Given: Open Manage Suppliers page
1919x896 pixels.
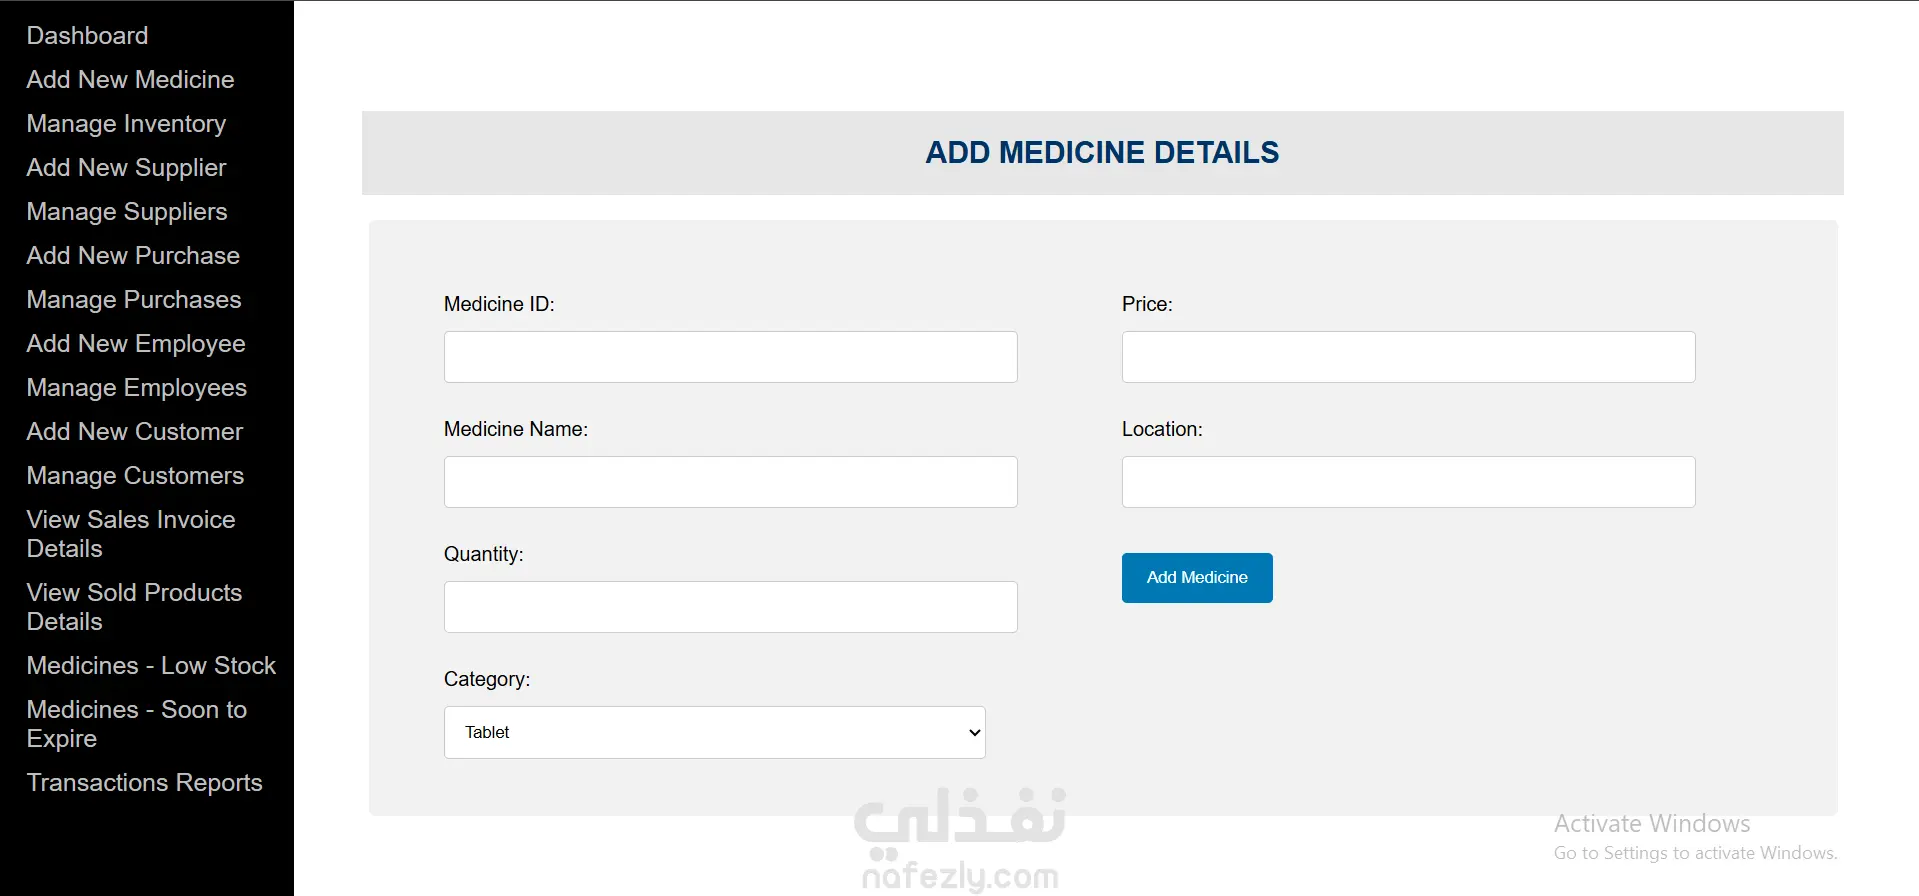Looking at the screenshot, I should coord(127,212).
